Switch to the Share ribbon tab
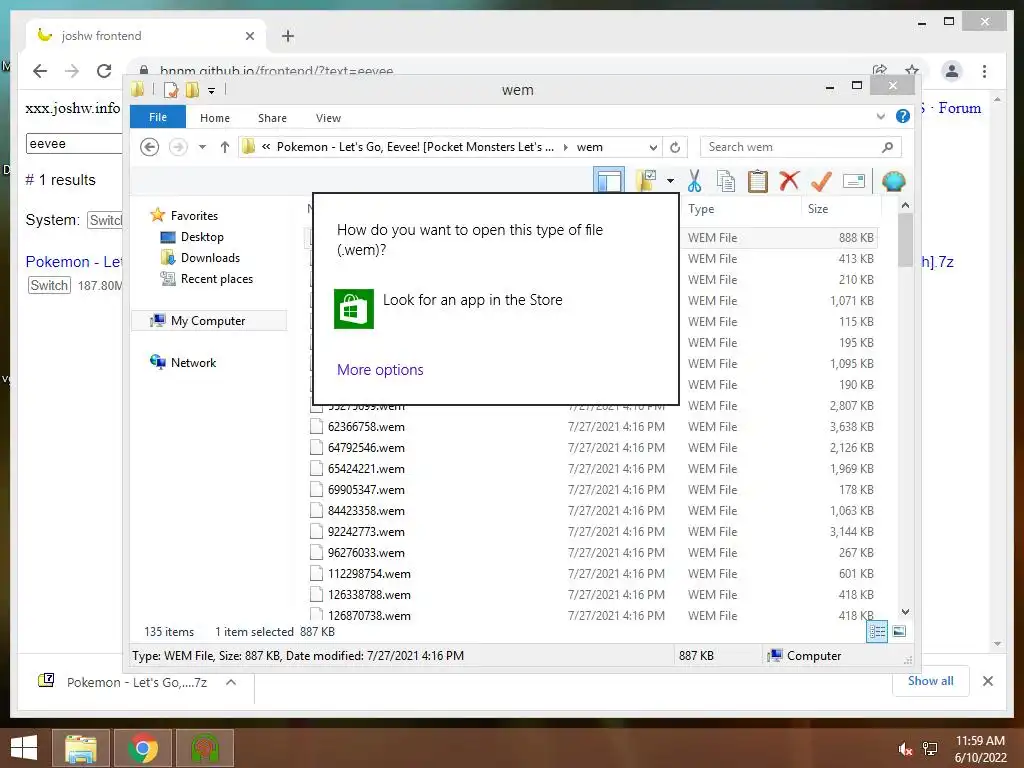This screenshot has height=768, width=1024. (x=272, y=118)
